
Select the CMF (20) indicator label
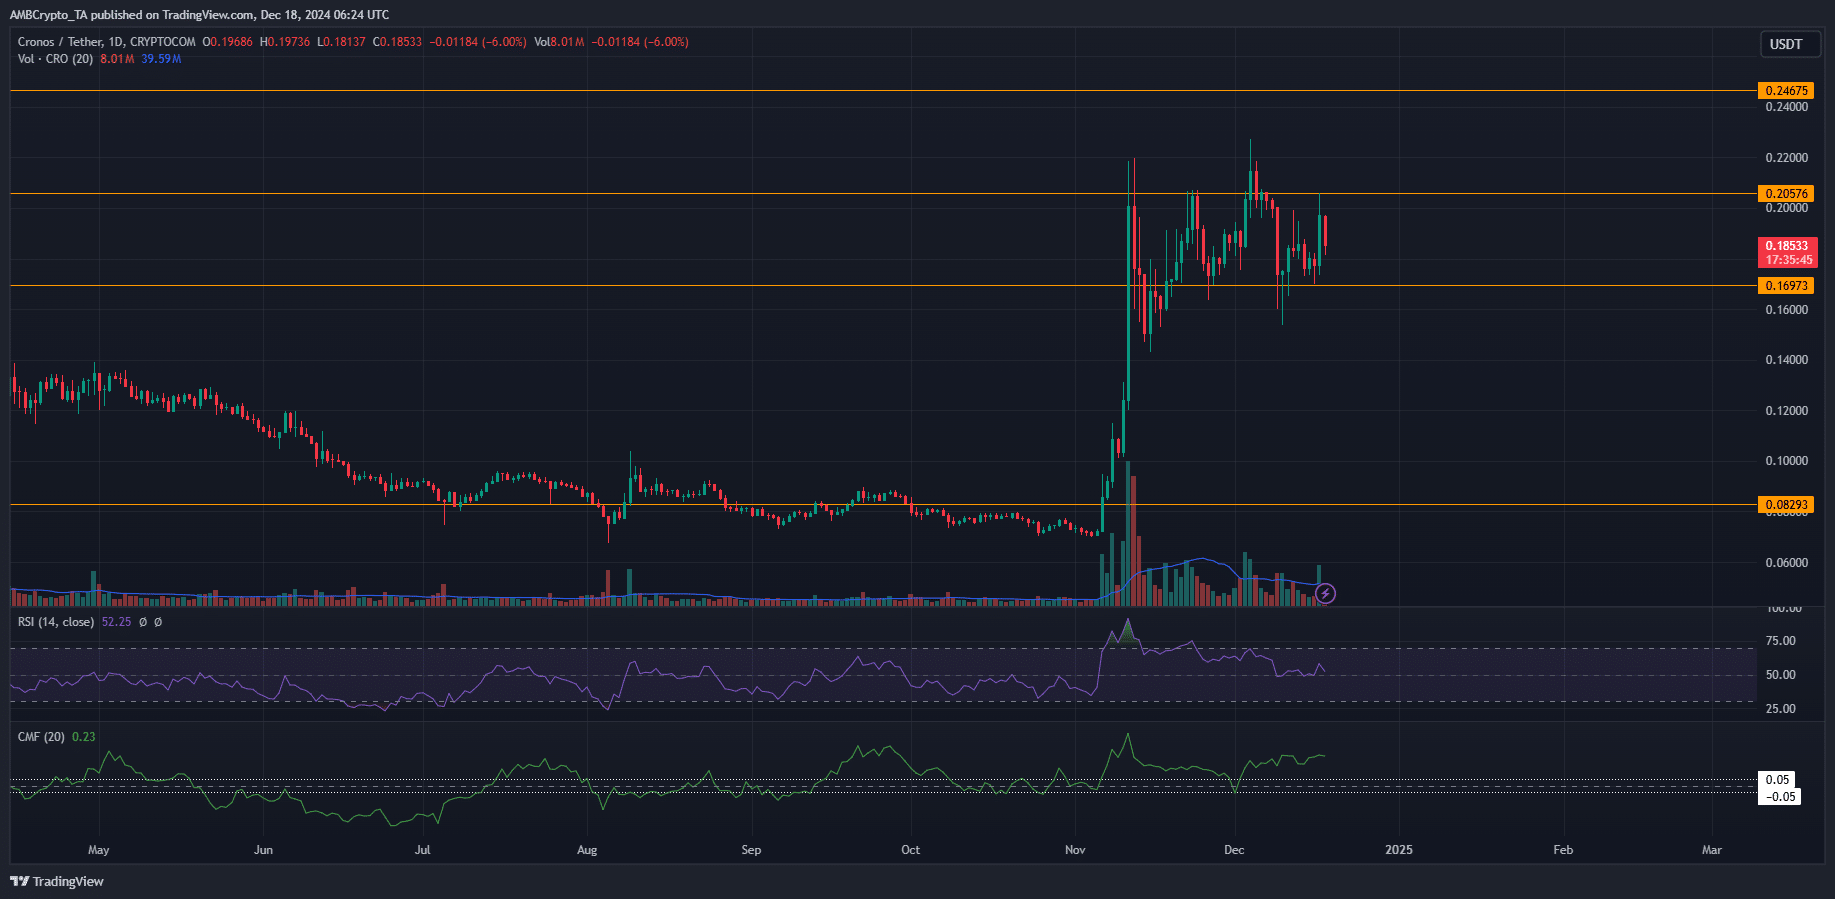[x=41, y=737]
